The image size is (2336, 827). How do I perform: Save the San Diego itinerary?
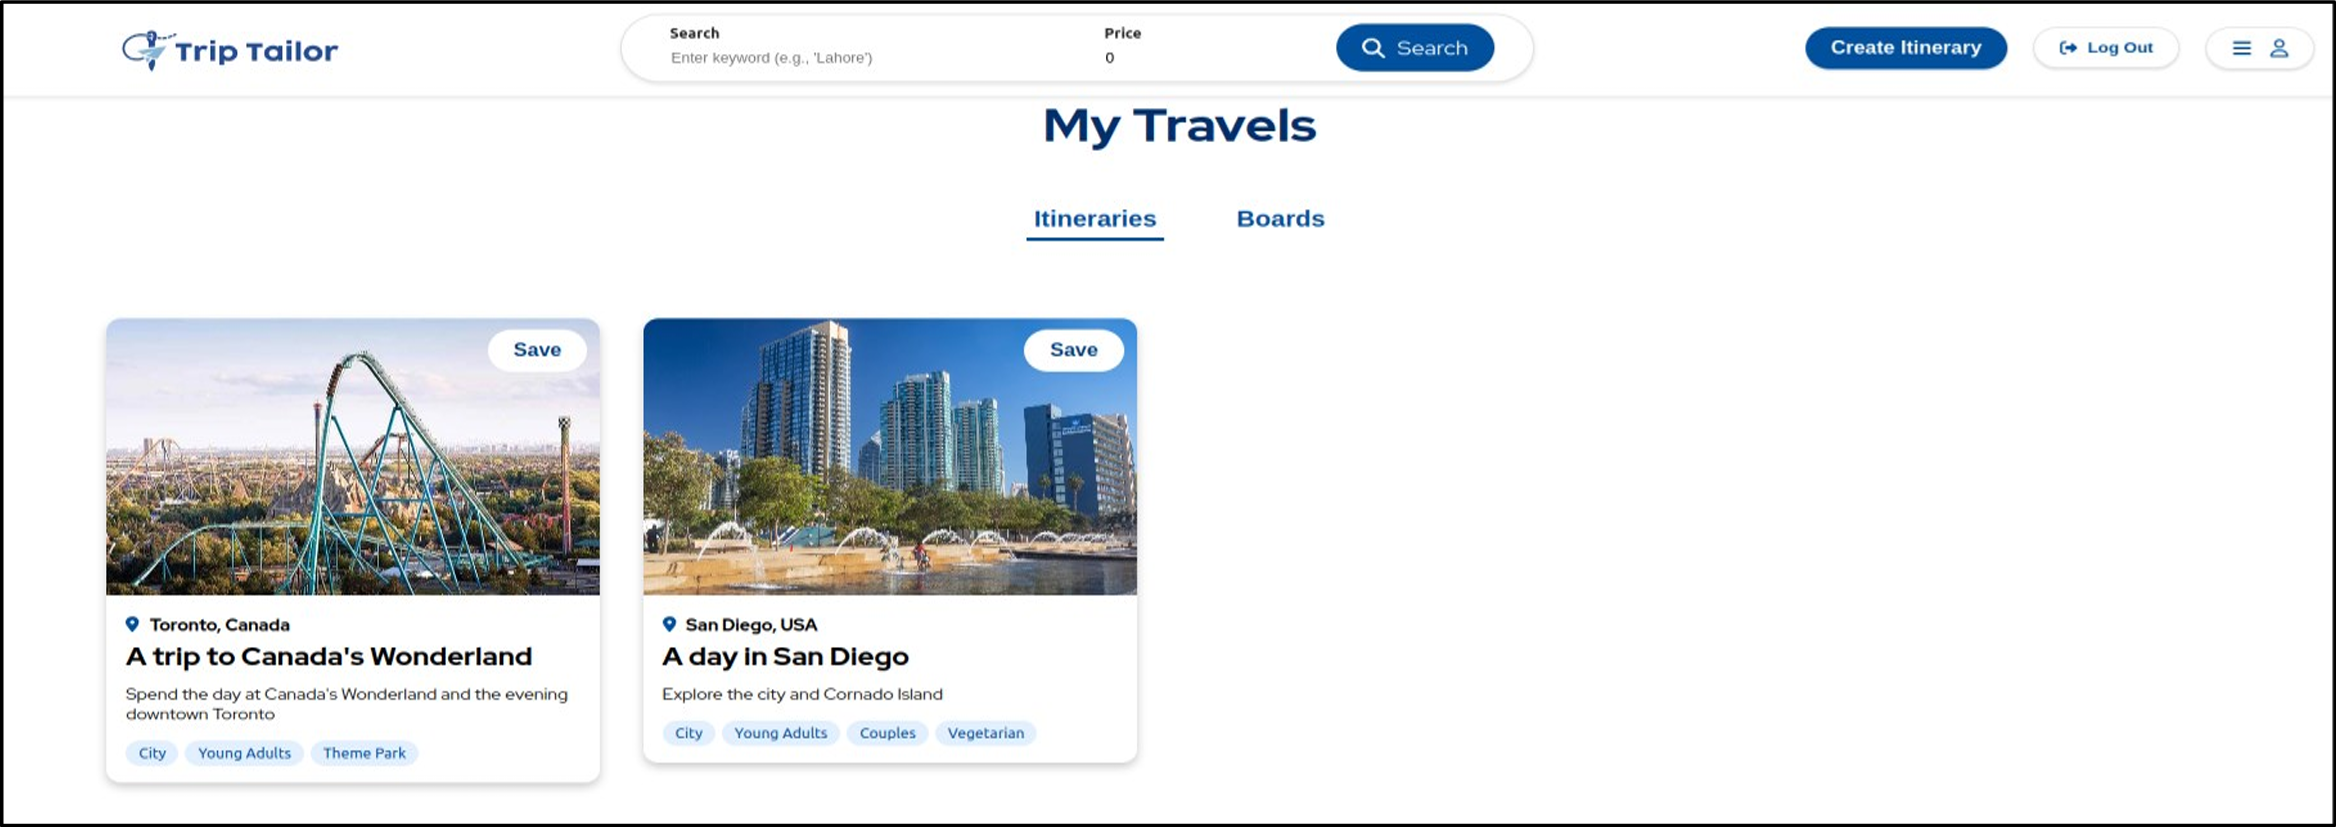[1073, 350]
